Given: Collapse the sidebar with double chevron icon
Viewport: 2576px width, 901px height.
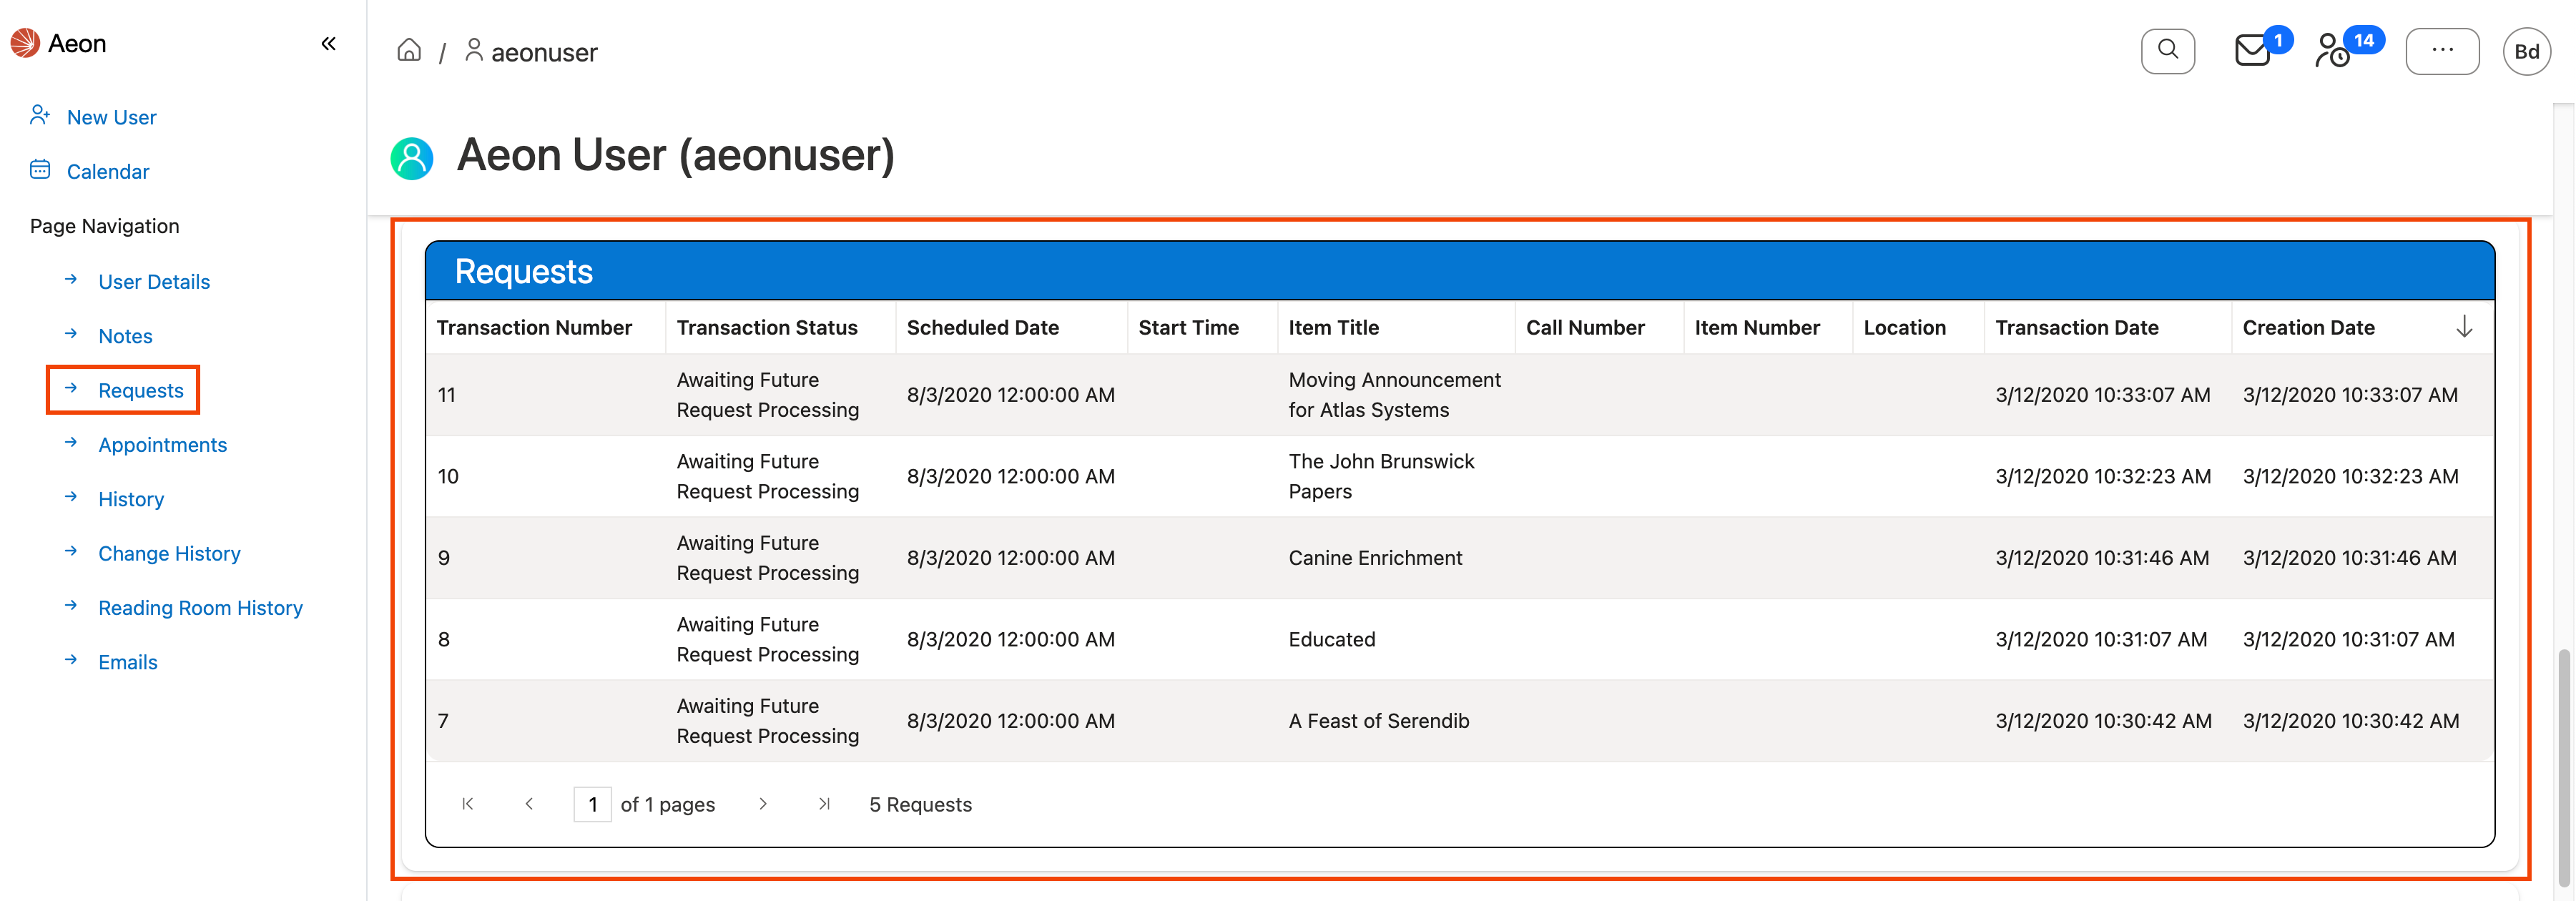Looking at the screenshot, I should [x=328, y=43].
